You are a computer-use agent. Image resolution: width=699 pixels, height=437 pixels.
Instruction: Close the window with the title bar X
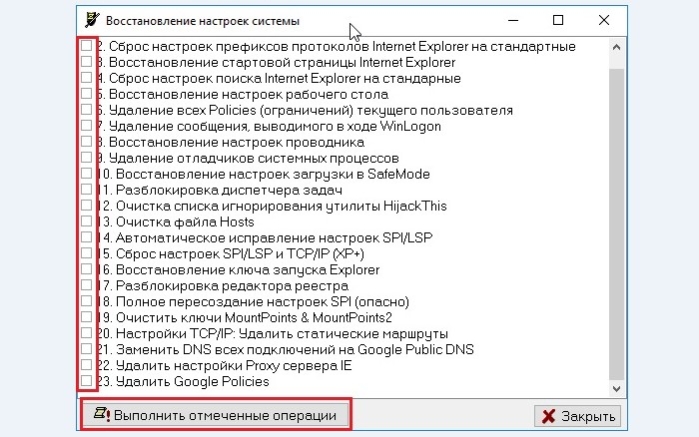[x=604, y=21]
